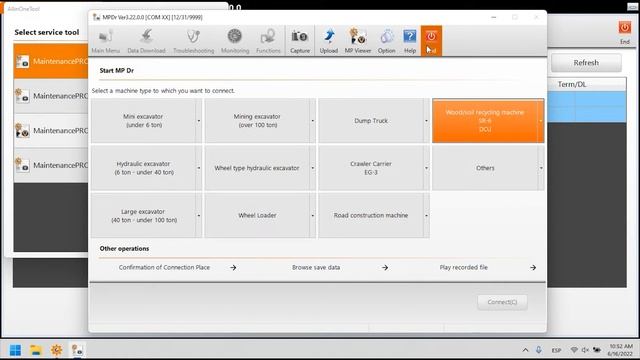Open Windows Start menu
This screenshot has height=360, width=640.
coord(16,350)
